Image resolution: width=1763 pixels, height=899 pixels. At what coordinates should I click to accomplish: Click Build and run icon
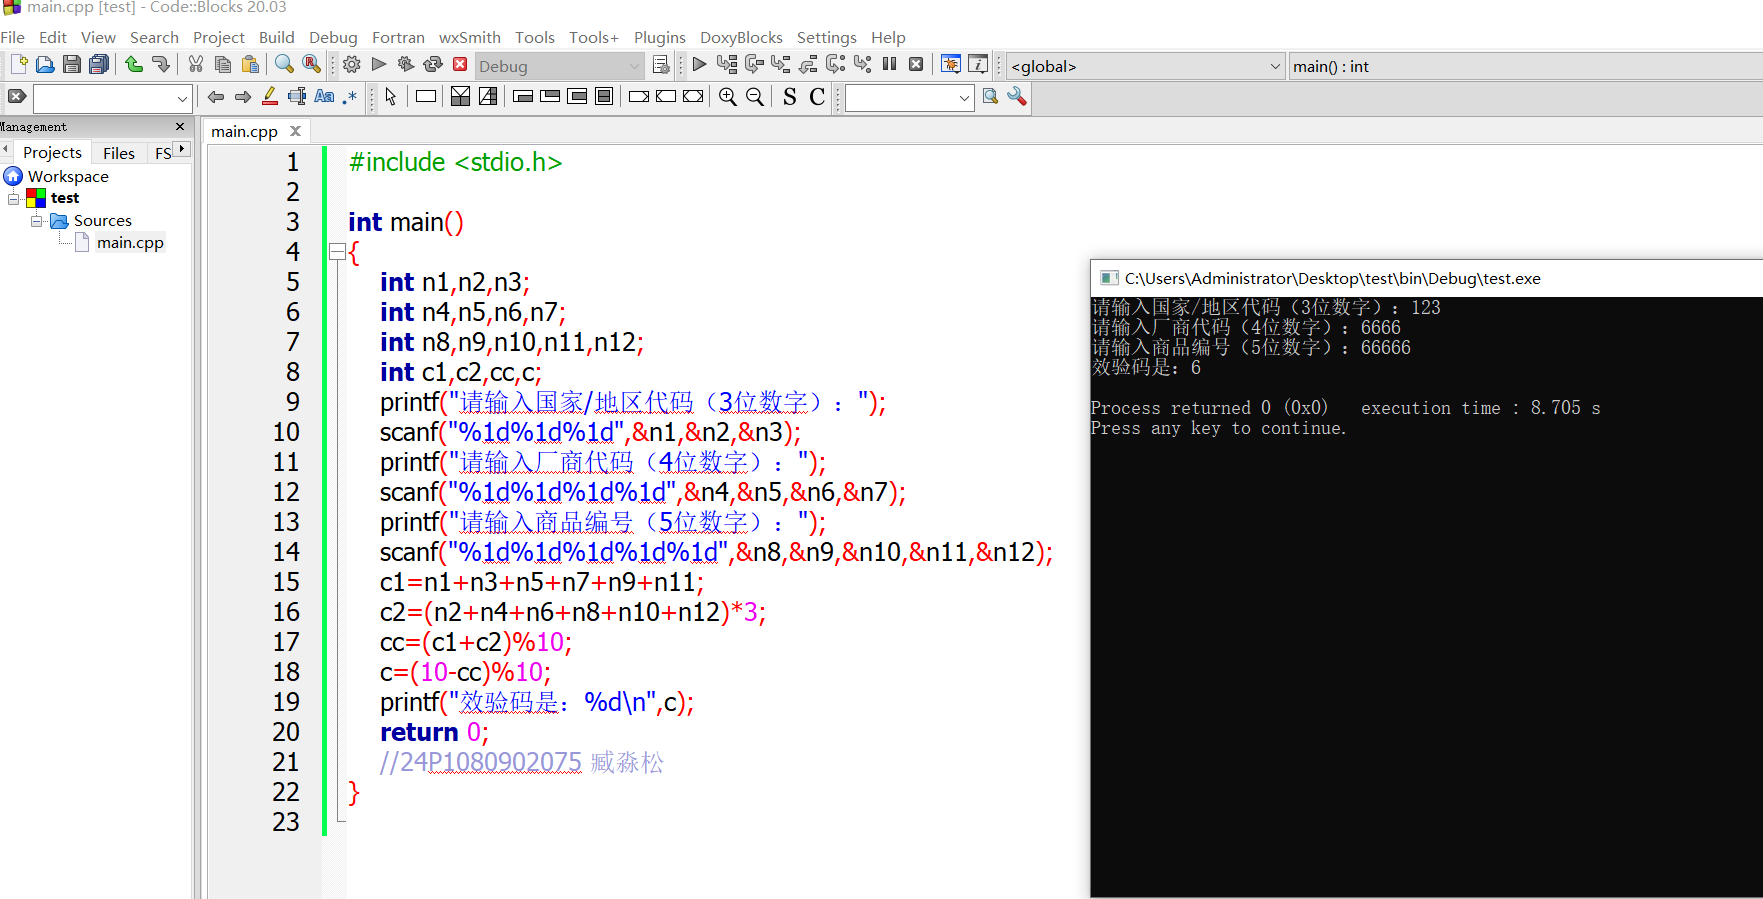(x=406, y=65)
